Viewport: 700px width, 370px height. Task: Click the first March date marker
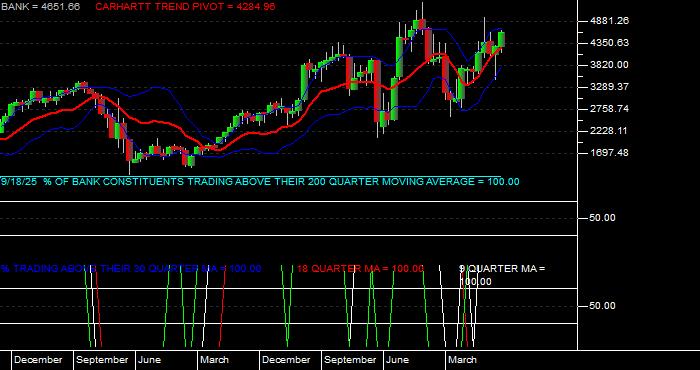214,360
